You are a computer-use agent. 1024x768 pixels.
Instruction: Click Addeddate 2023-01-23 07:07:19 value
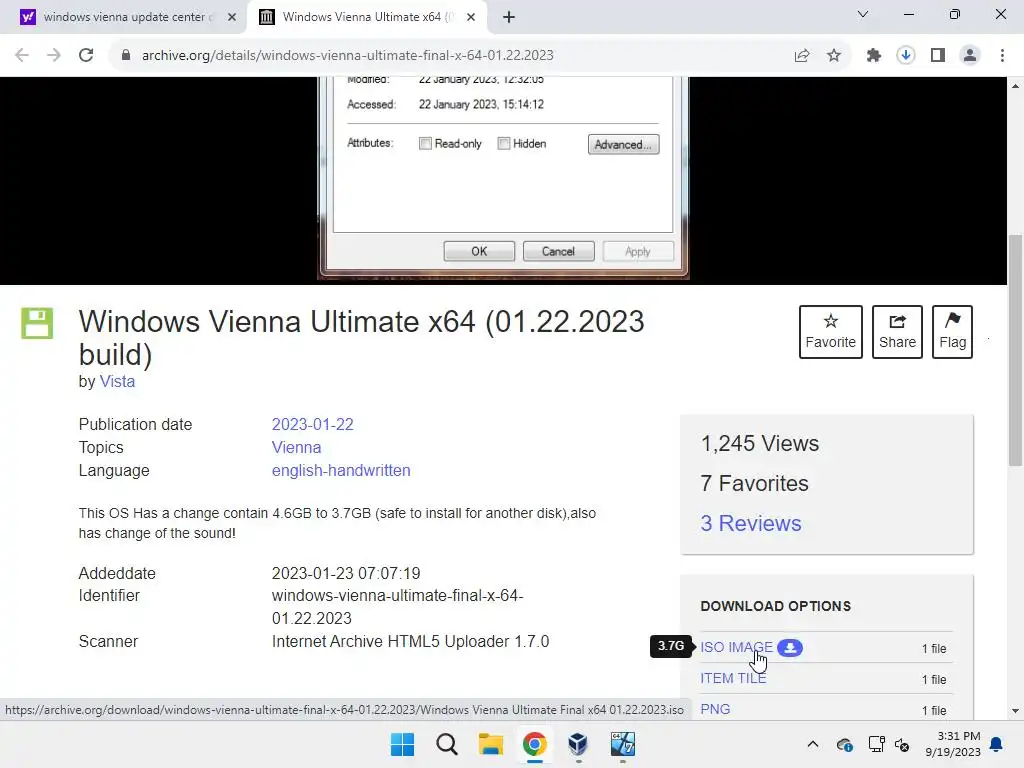point(346,573)
